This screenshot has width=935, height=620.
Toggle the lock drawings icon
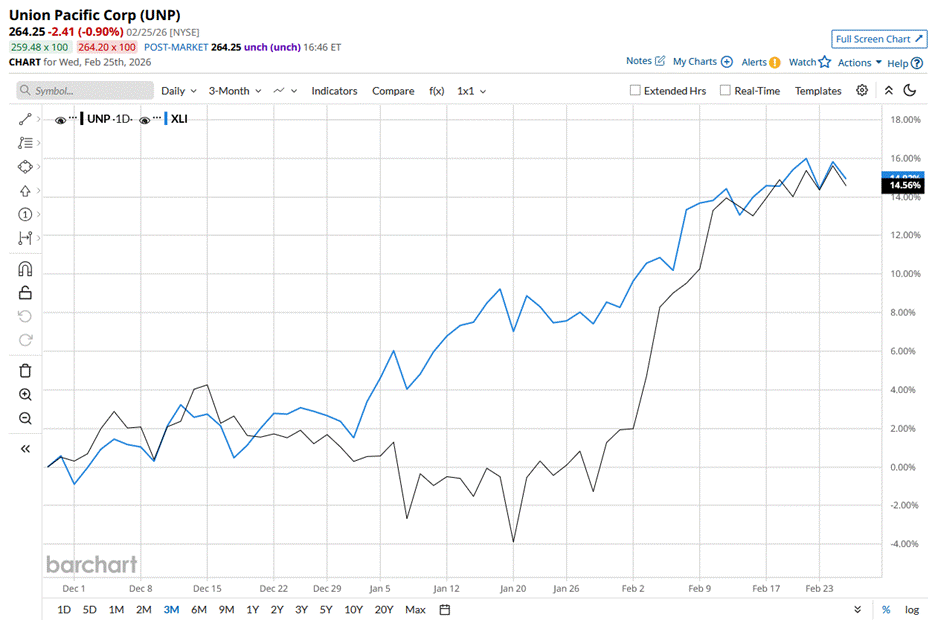pos(25,293)
